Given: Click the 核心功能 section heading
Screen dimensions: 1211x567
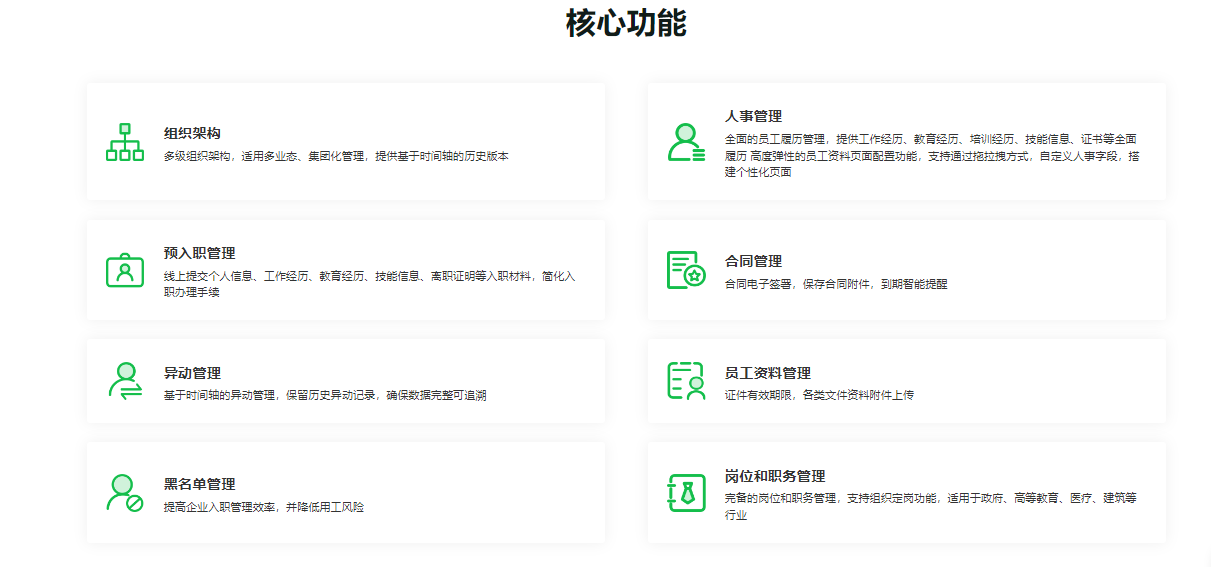Looking at the screenshot, I should point(626,22).
